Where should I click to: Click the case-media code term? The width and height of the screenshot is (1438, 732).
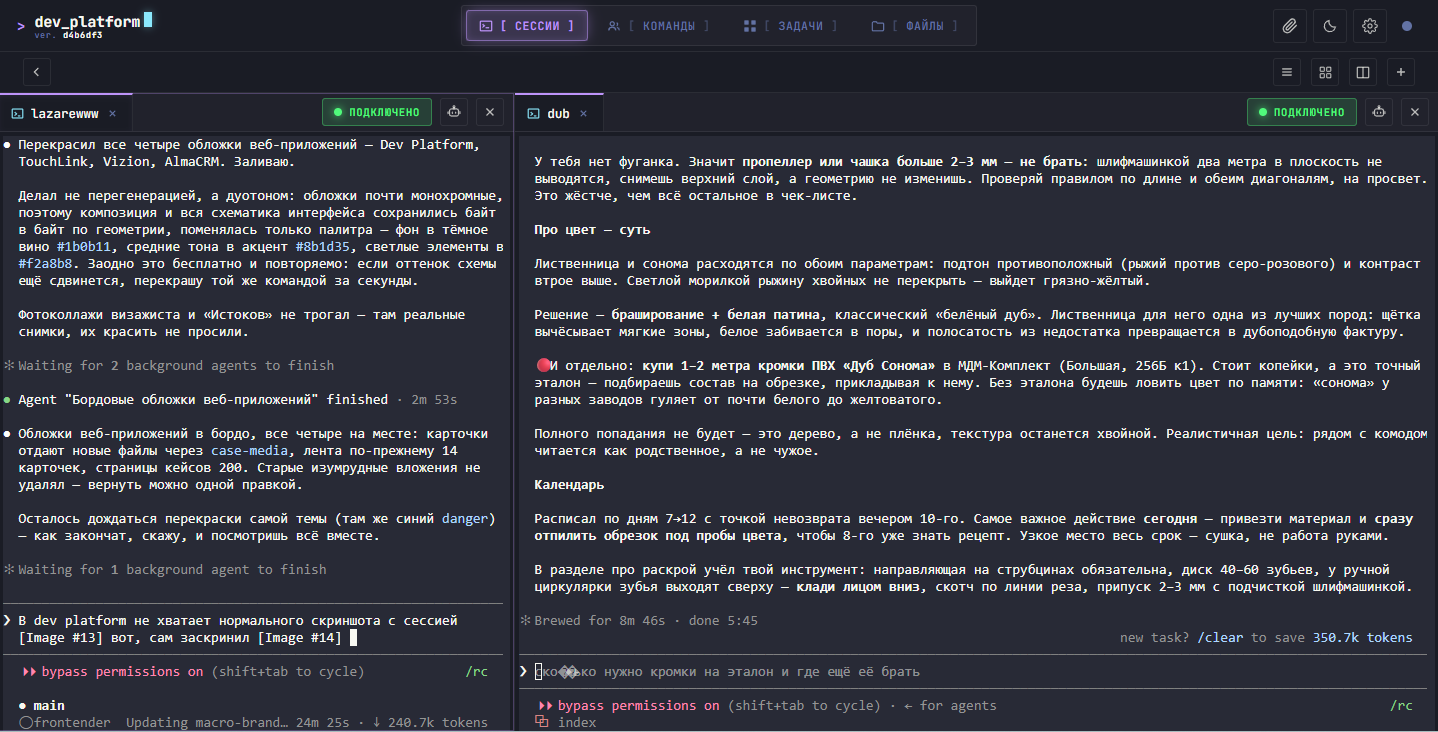pyautogui.click(x=248, y=450)
